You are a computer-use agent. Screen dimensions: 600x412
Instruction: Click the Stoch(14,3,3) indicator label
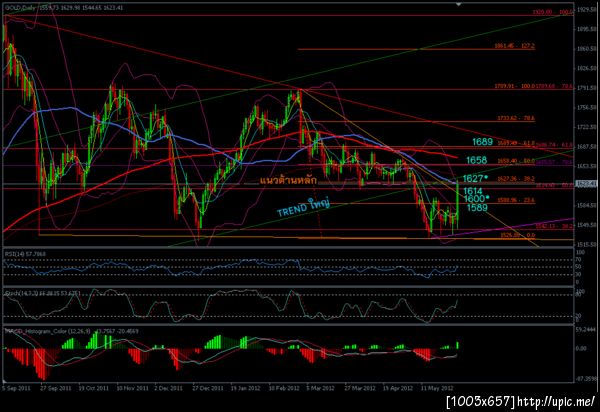42,293
